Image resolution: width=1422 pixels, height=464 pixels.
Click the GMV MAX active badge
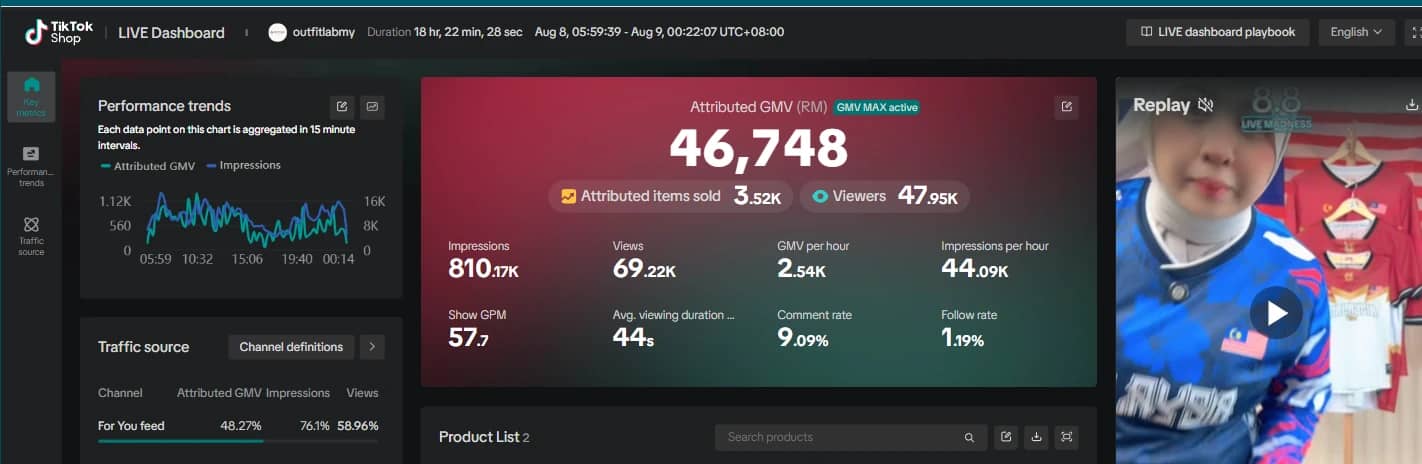[x=877, y=107]
